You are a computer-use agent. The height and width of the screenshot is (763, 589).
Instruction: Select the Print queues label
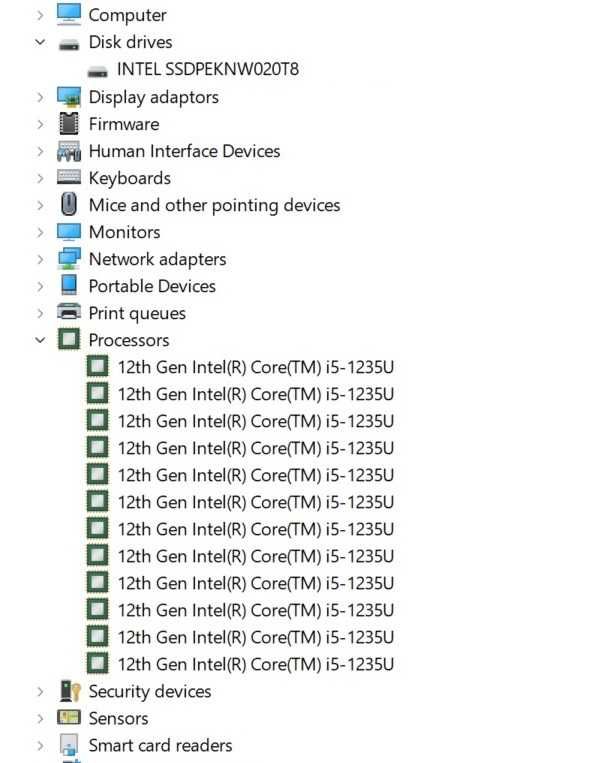click(x=137, y=313)
